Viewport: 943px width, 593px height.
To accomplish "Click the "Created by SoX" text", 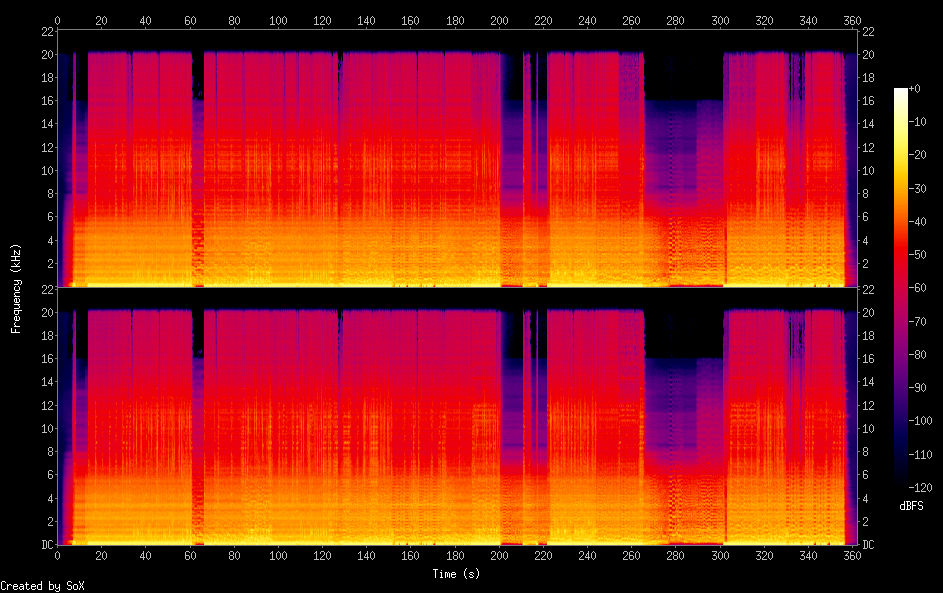I will click(x=42, y=586).
